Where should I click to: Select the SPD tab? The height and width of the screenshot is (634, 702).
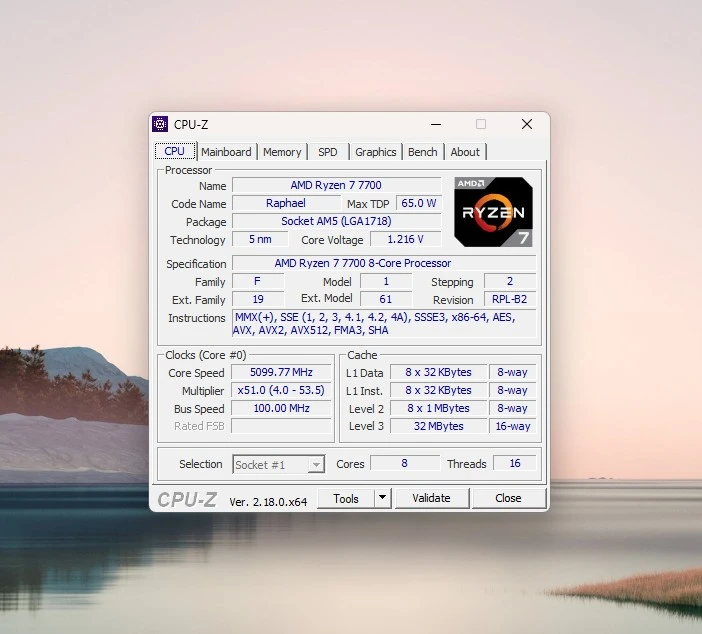[x=328, y=152]
